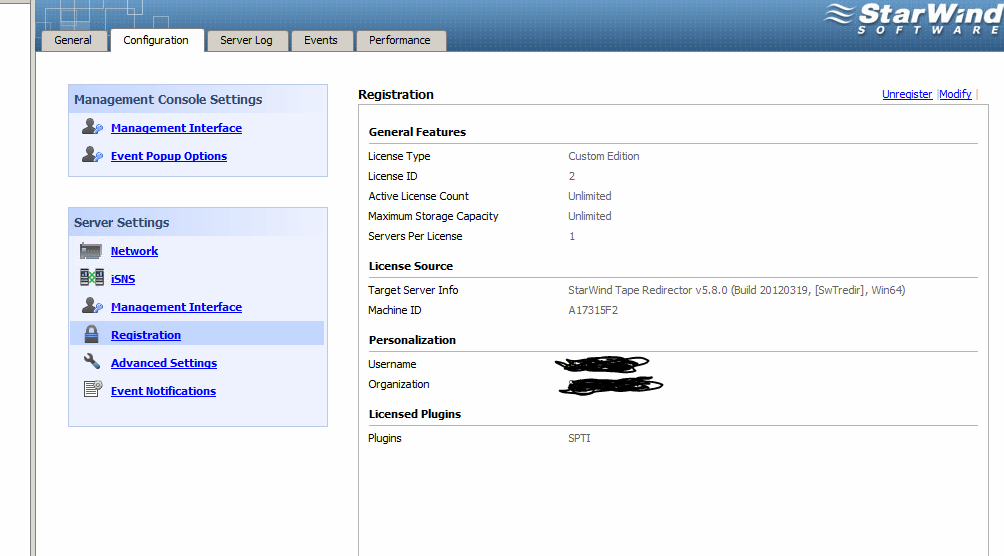Click the Modify link

point(955,94)
